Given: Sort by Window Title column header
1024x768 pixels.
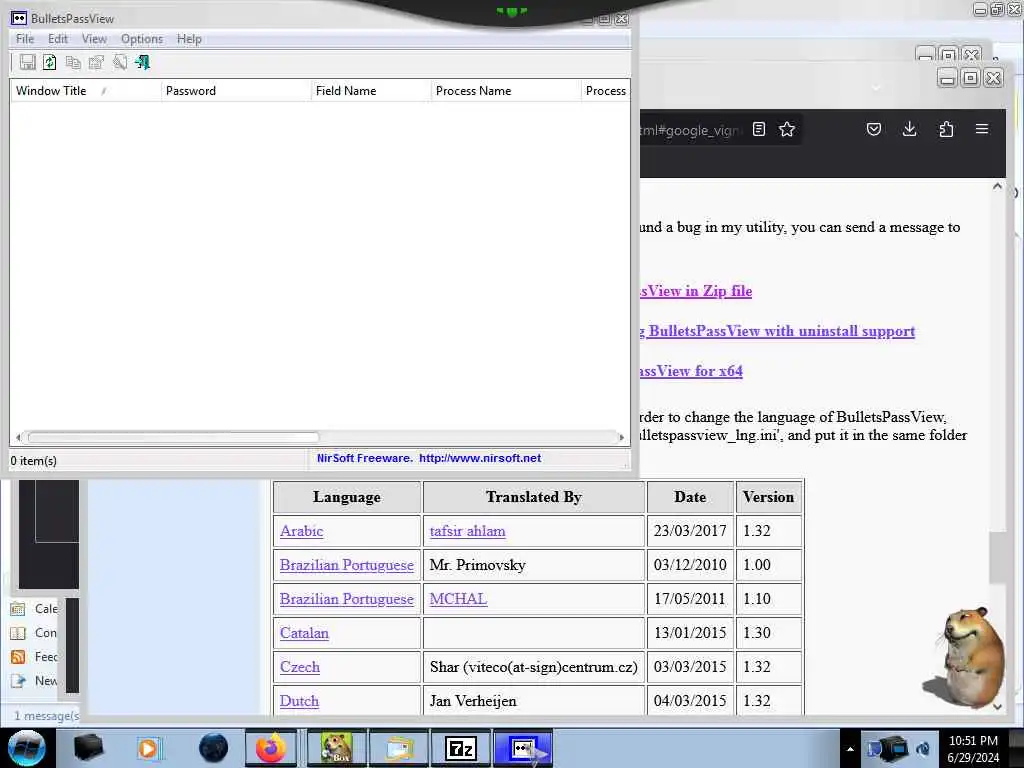Looking at the screenshot, I should 86,91.
